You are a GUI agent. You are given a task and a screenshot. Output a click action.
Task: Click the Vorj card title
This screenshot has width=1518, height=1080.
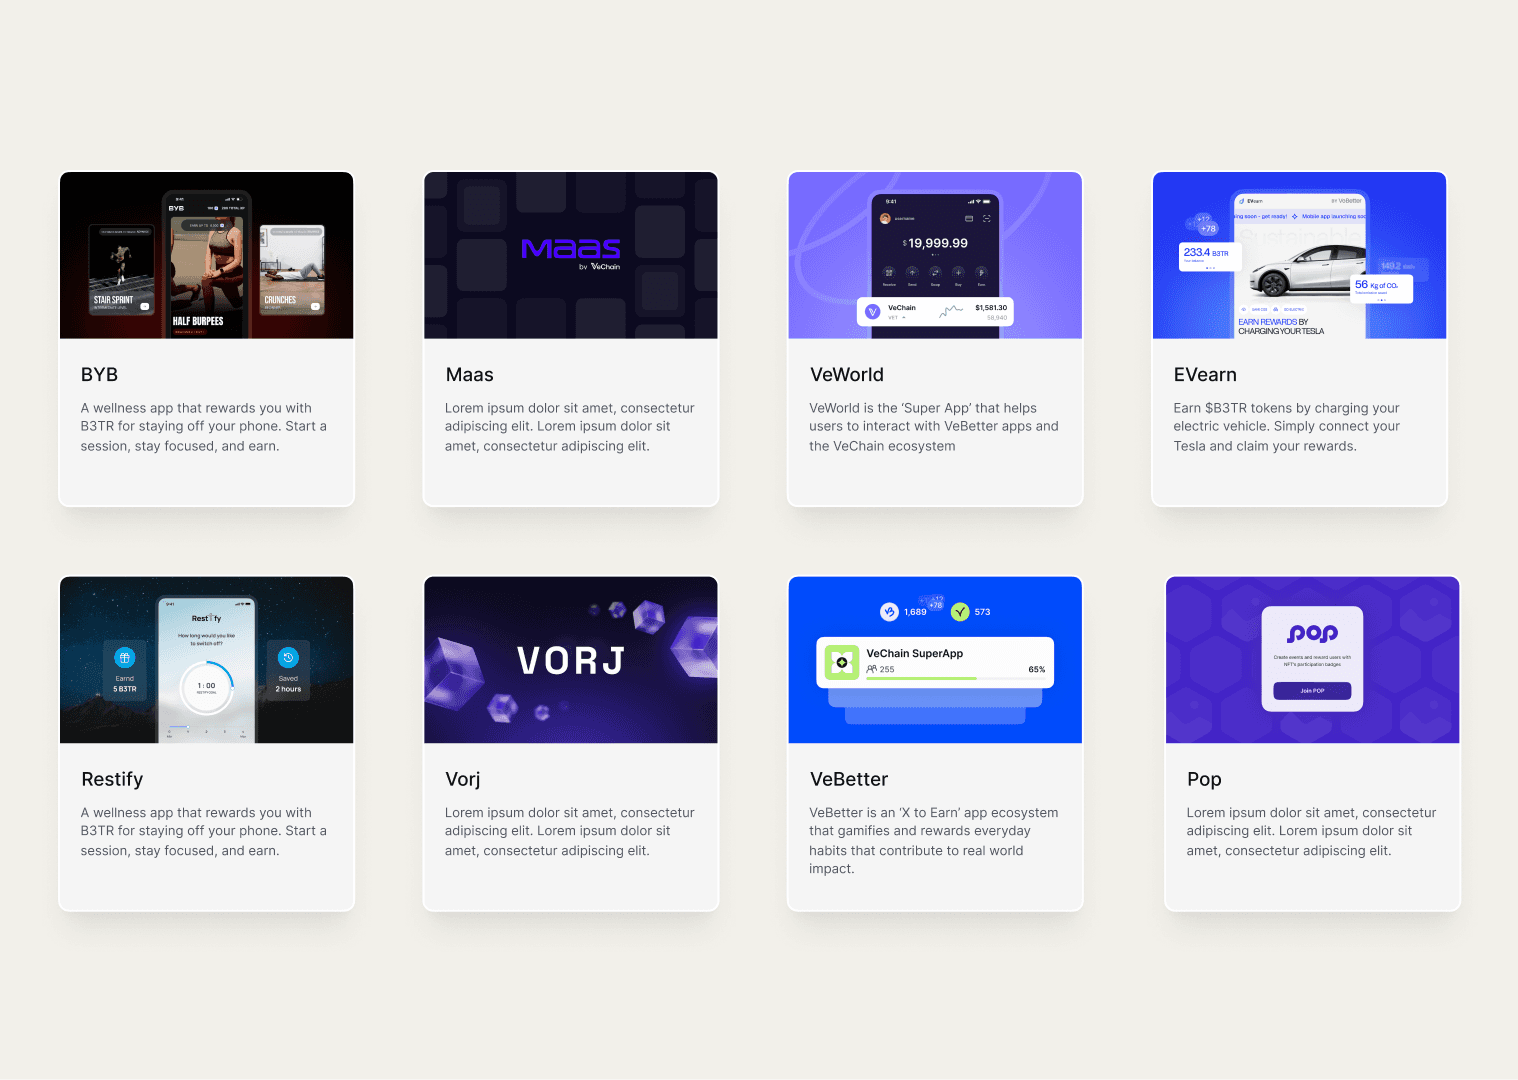[x=462, y=779]
